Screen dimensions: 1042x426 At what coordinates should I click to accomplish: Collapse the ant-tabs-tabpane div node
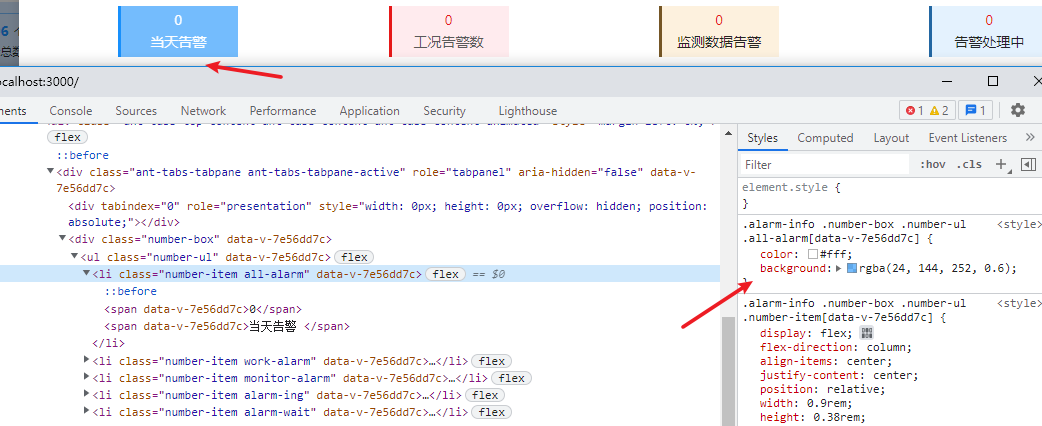tap(51, 171)
